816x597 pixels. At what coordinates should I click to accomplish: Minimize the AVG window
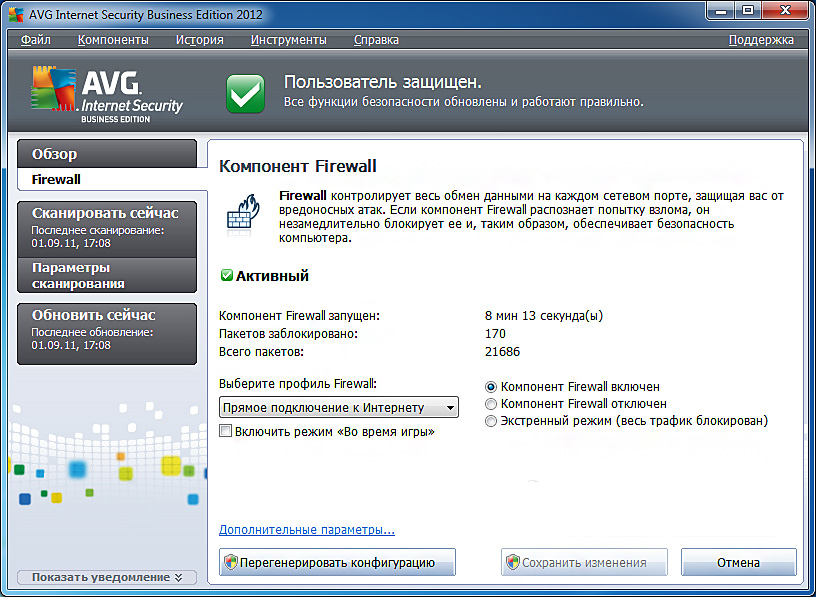coord(721,11)
